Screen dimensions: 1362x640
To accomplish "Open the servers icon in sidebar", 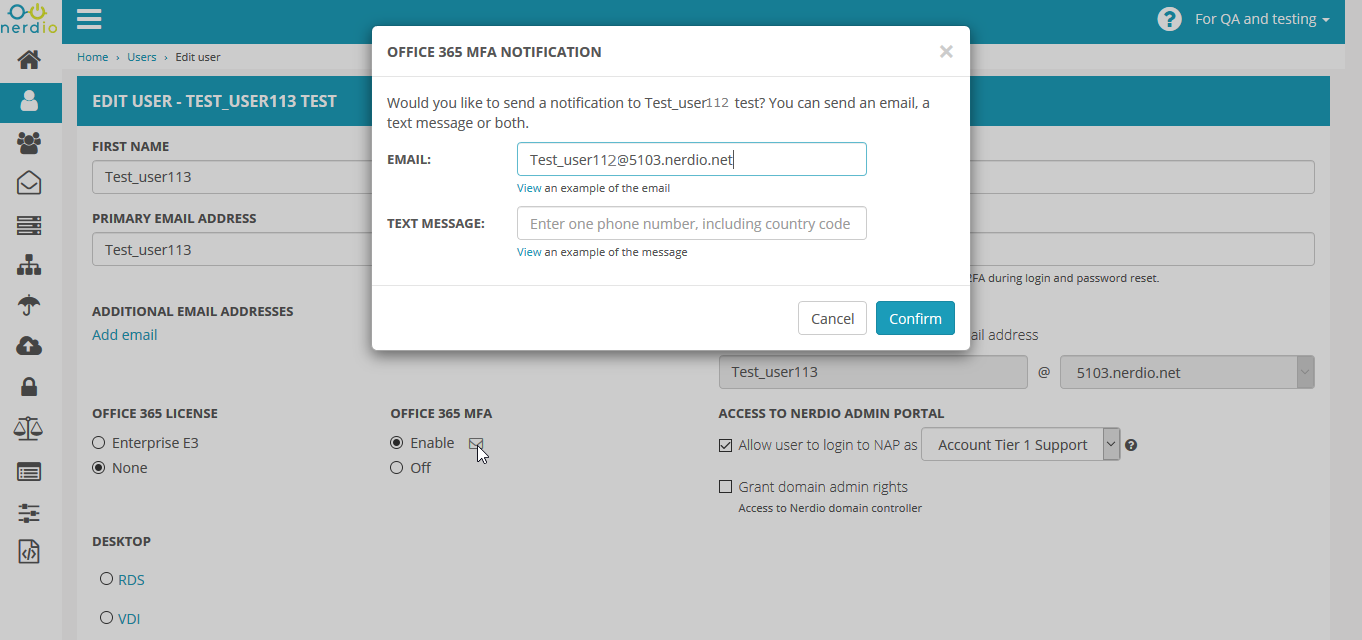I will click(x=29, y=225).
